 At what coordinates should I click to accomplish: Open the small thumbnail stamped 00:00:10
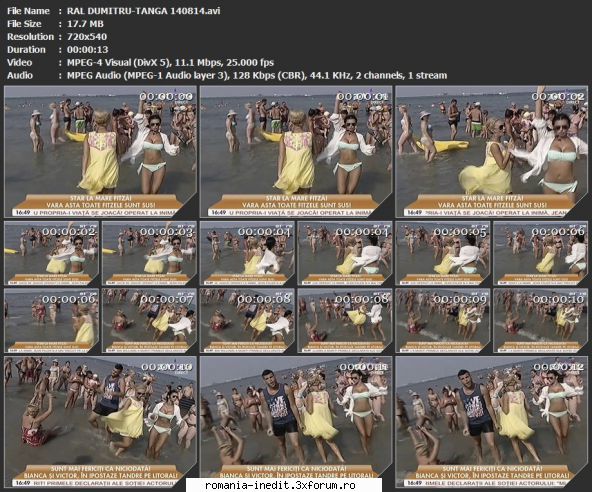click(x=541, y=321)
